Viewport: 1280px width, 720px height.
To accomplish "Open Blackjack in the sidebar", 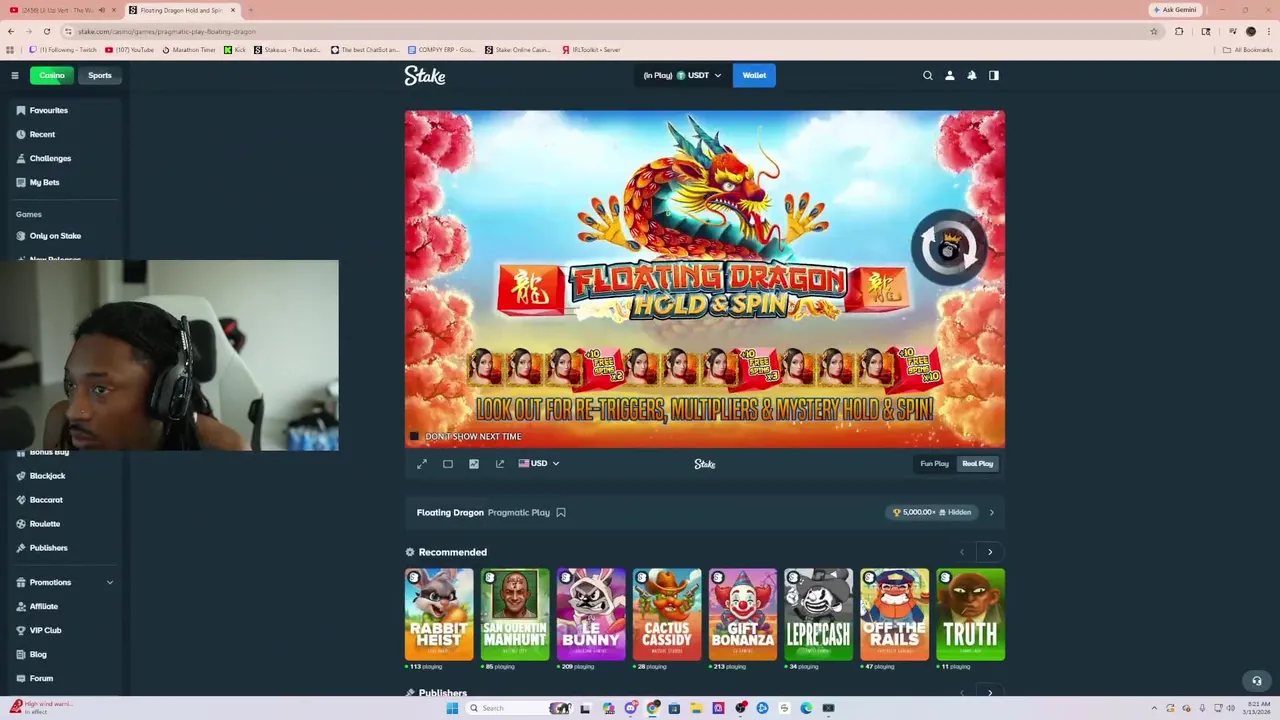I will click(47, 476).
